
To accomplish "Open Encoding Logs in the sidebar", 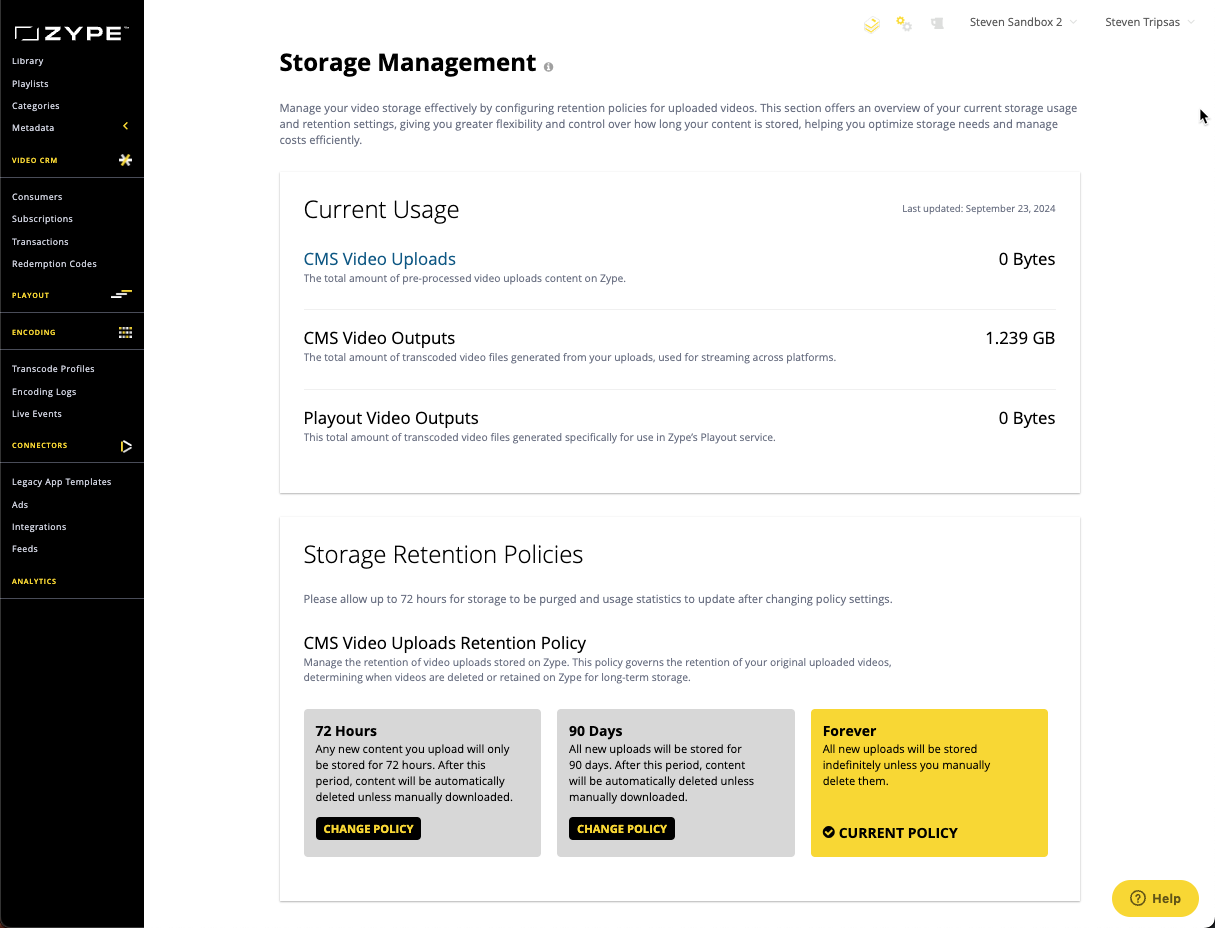I will (44, 392).
